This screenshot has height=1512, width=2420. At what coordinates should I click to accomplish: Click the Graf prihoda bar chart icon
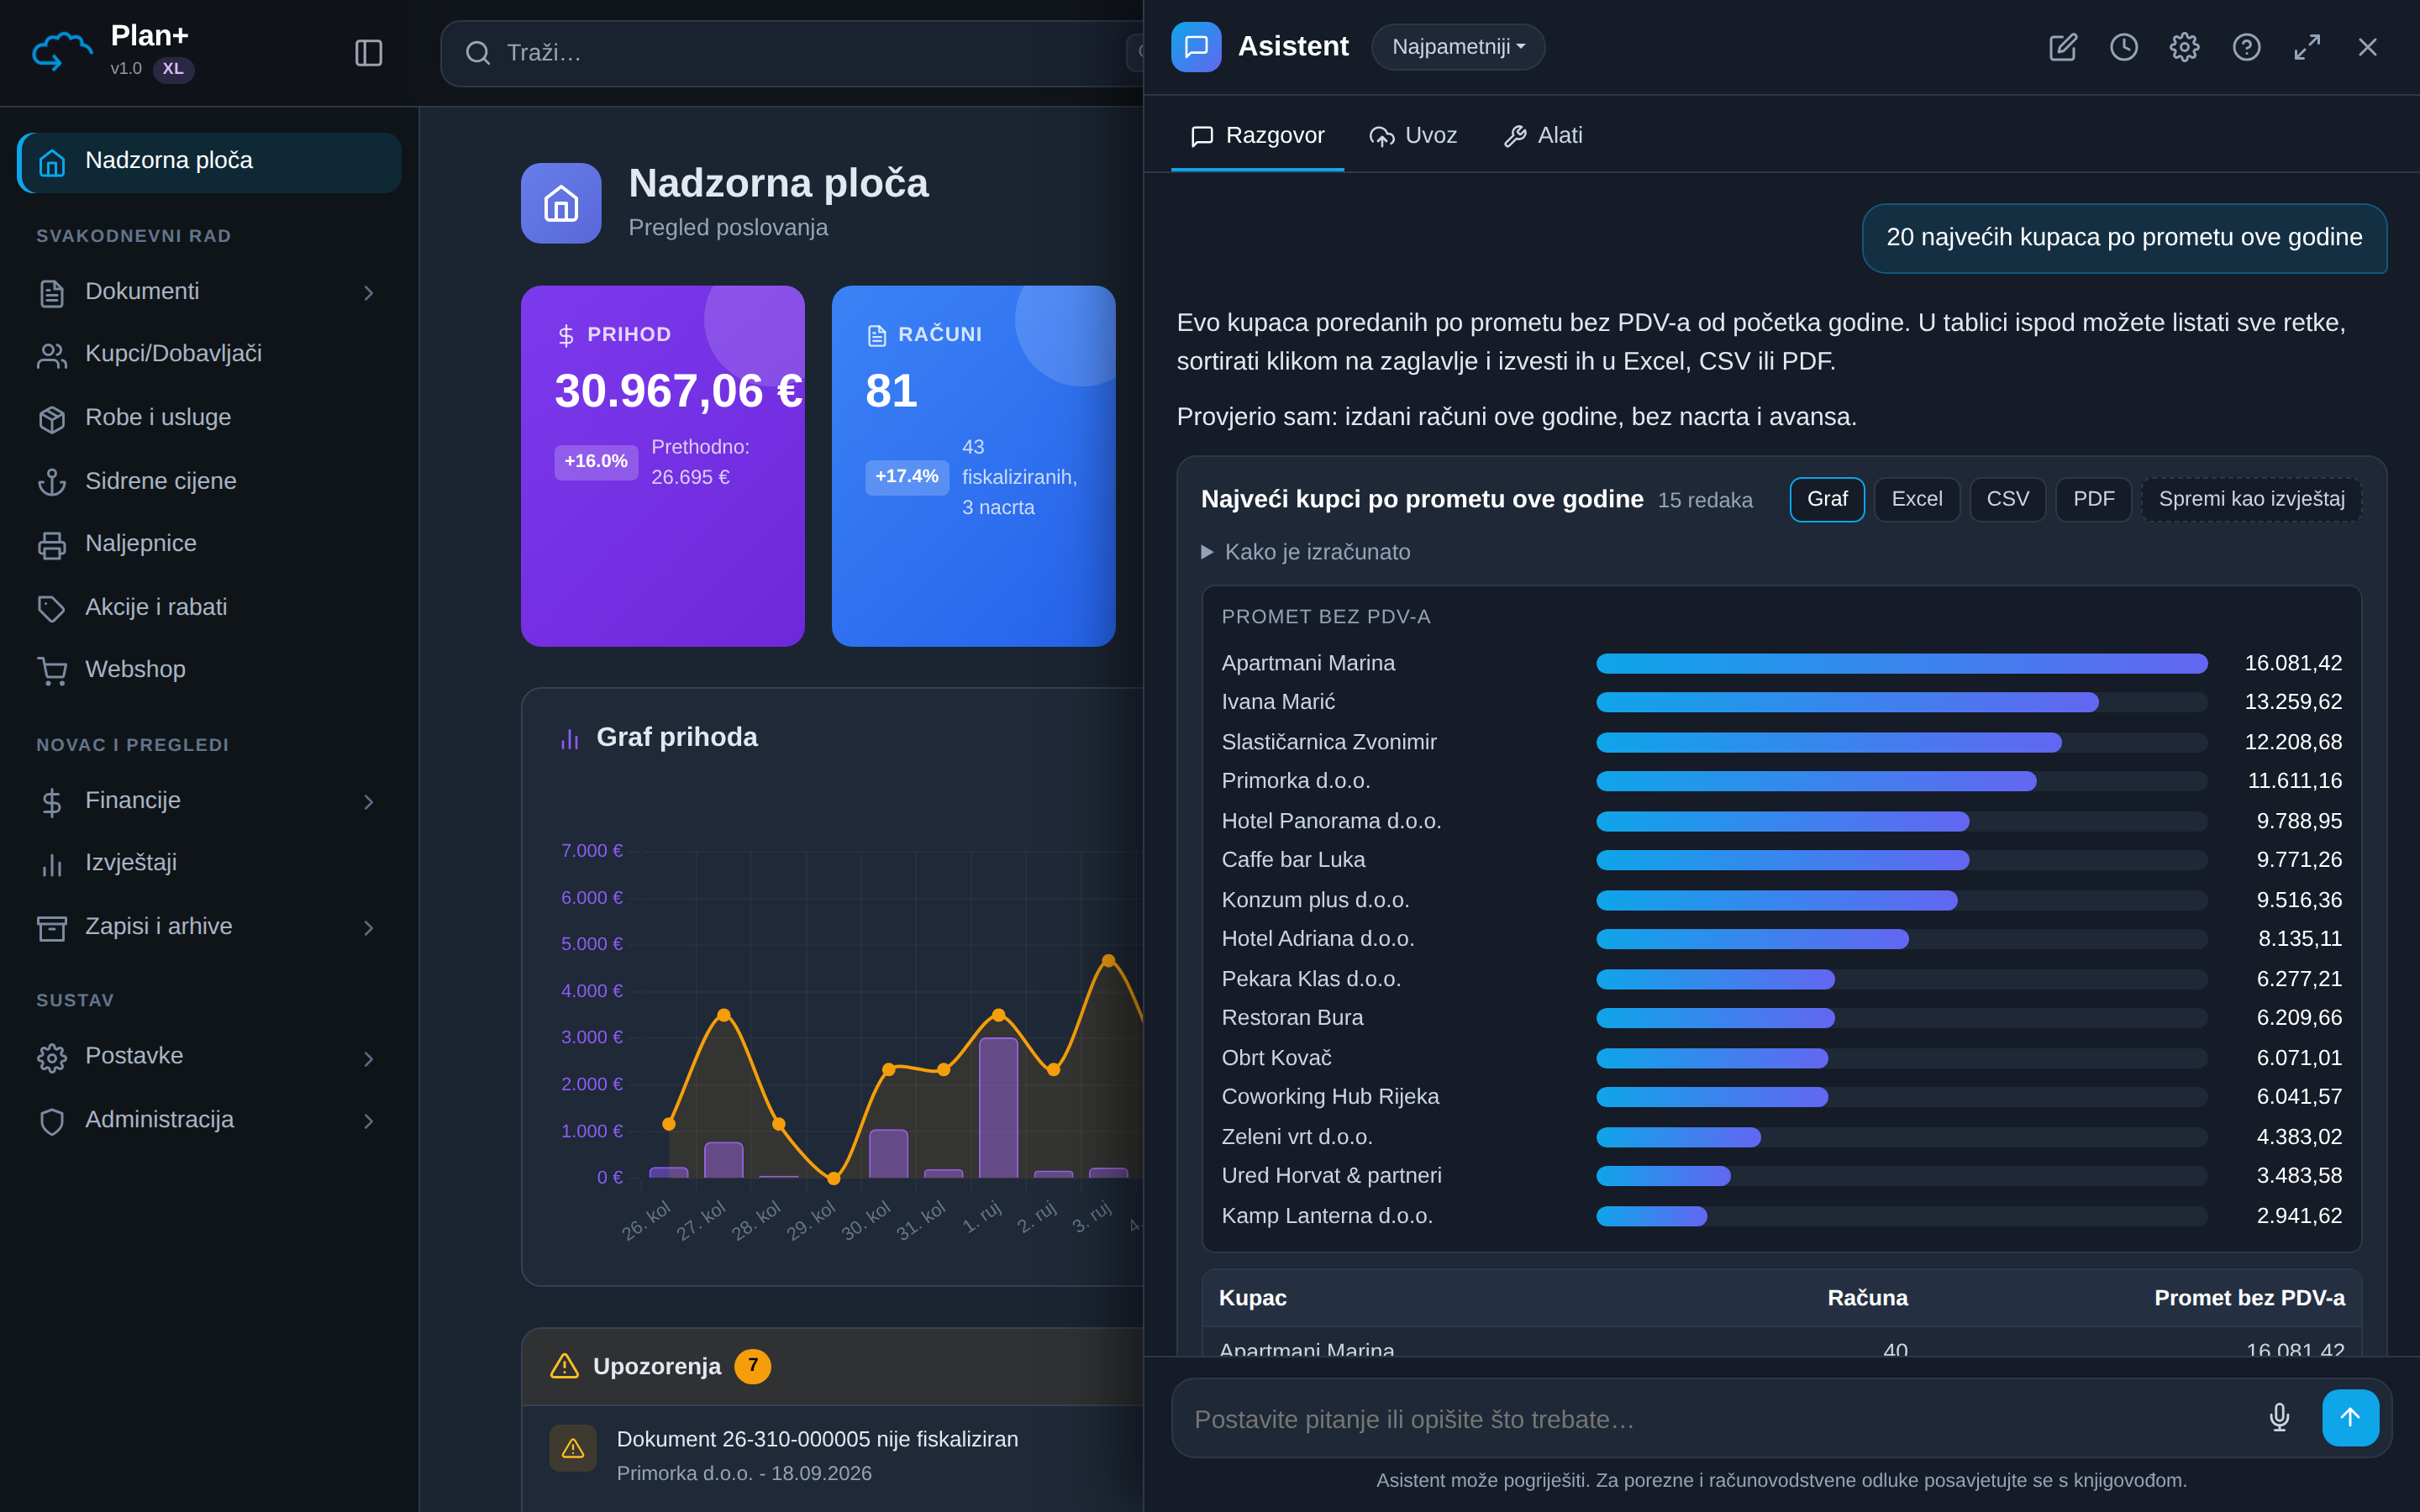570,738
